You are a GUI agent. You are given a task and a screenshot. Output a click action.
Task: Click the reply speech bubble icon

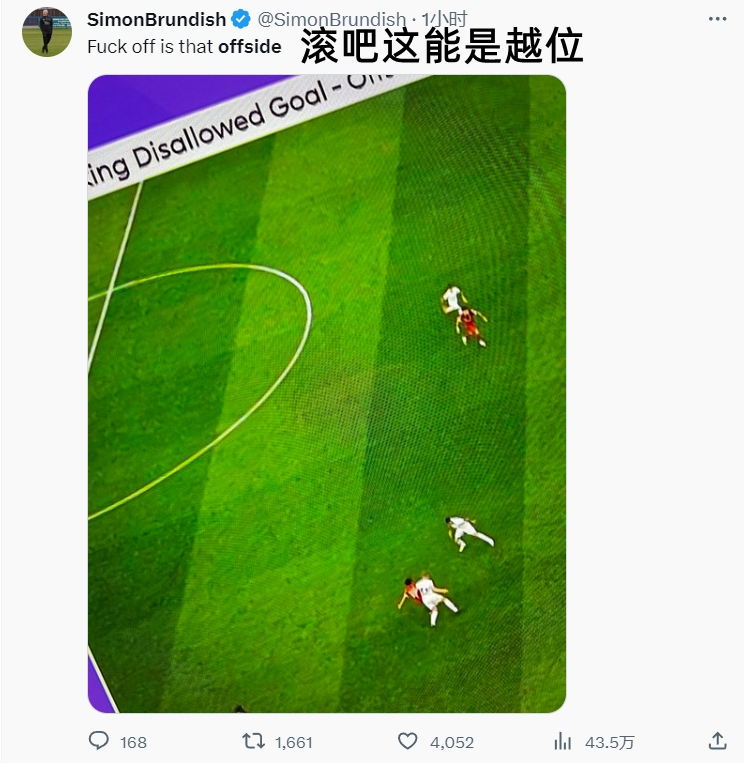99,741
